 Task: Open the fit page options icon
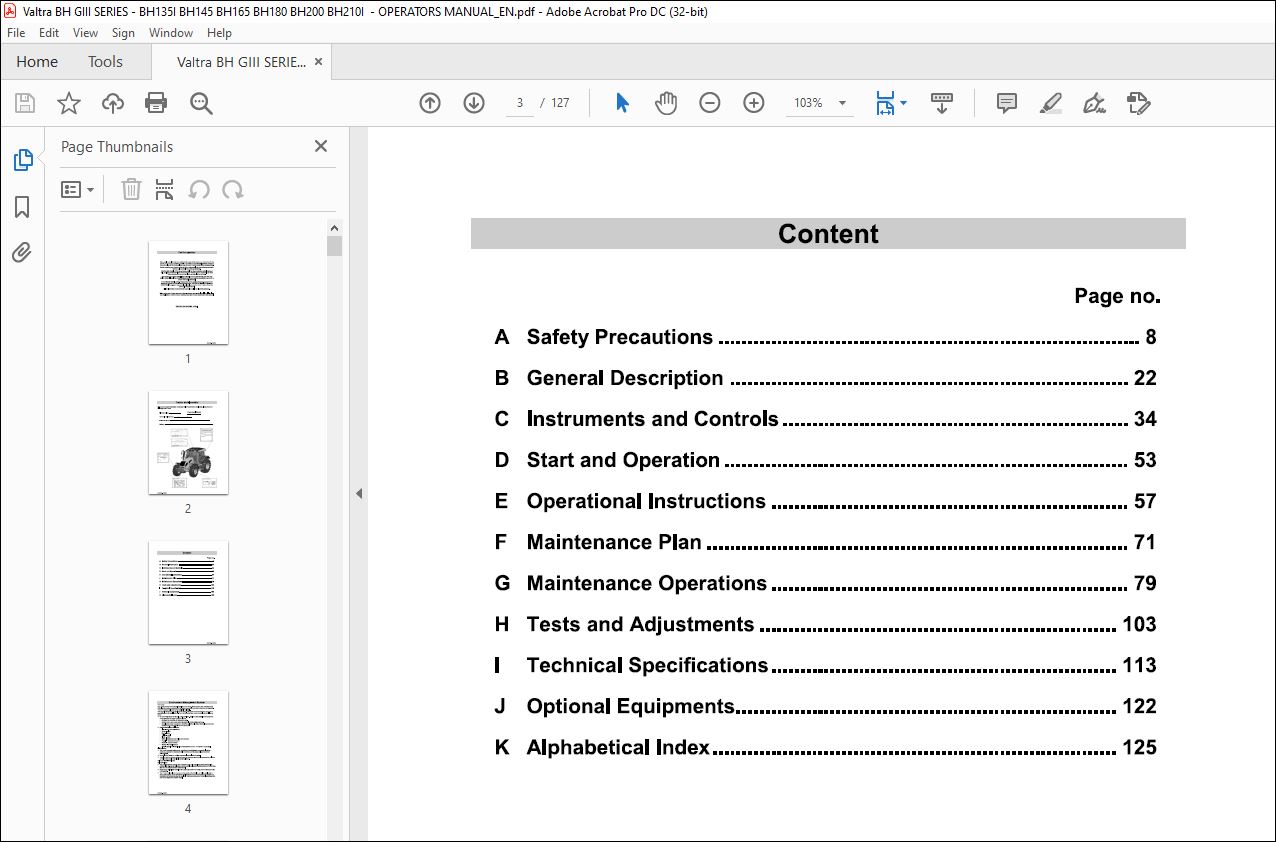pyautogui.click(x=890, y=103)
